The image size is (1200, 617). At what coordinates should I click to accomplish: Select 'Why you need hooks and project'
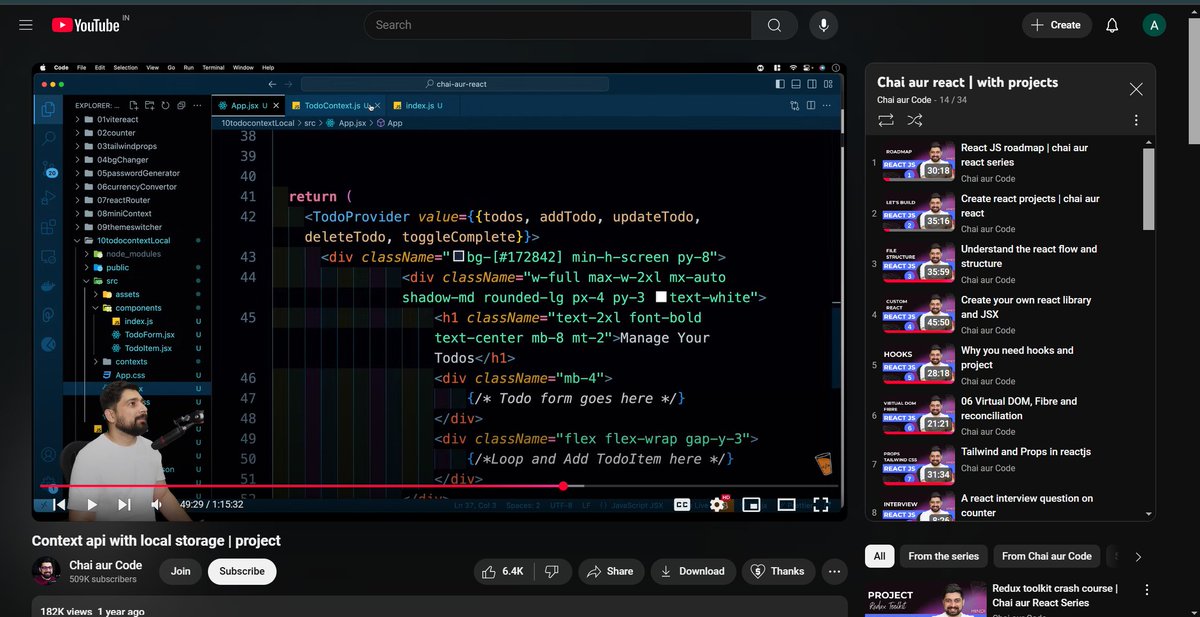point(1017,357)
